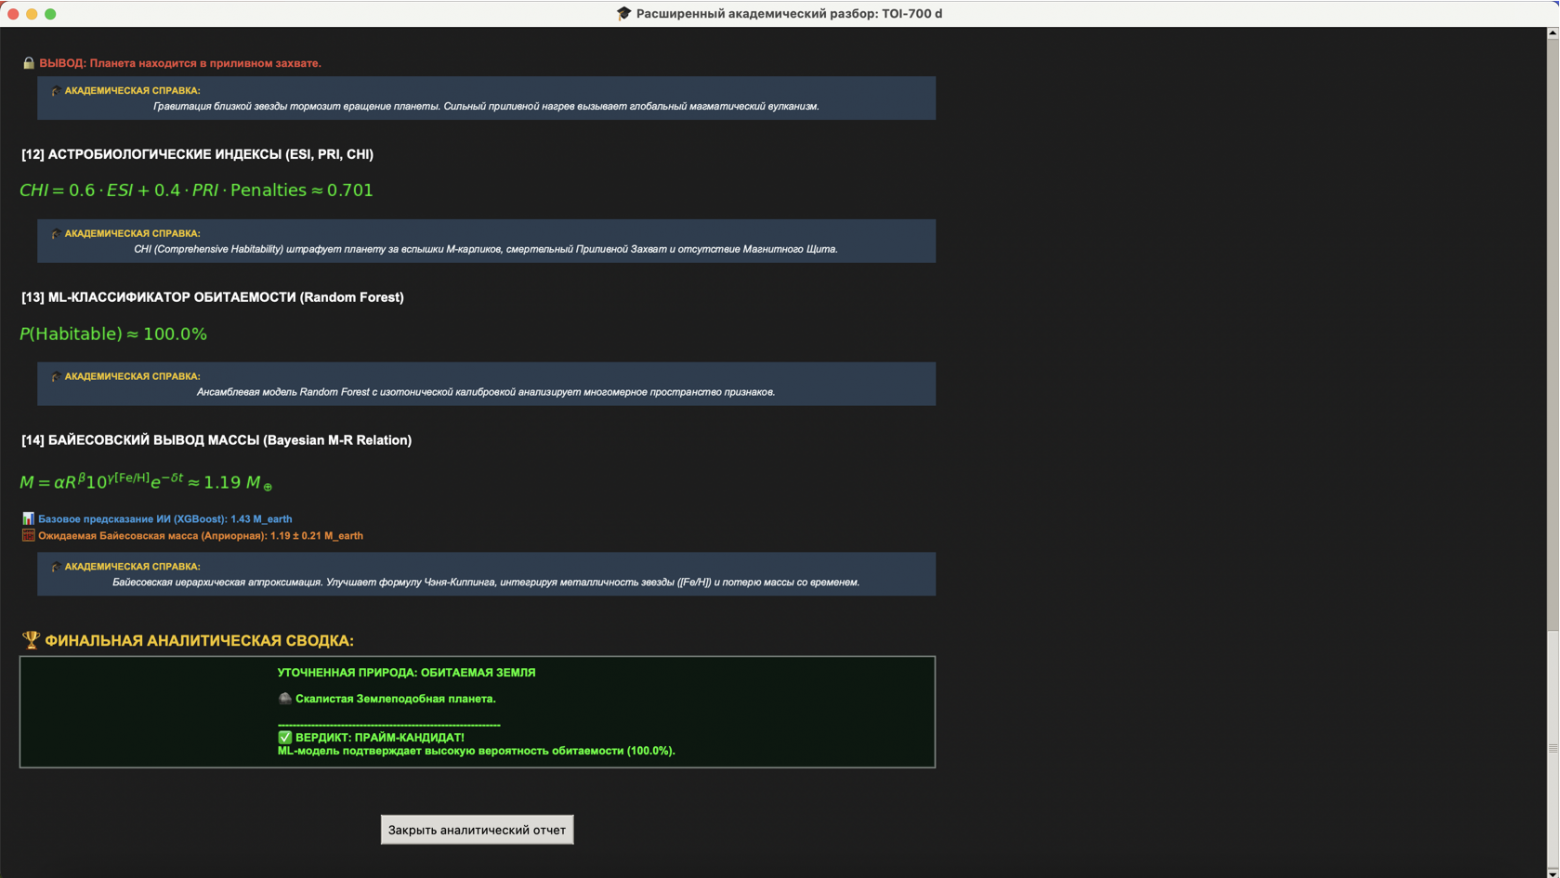Click the CHI formula result 0.701
The height and width of the screenshot is (878, 1560).
coord(350,190)
